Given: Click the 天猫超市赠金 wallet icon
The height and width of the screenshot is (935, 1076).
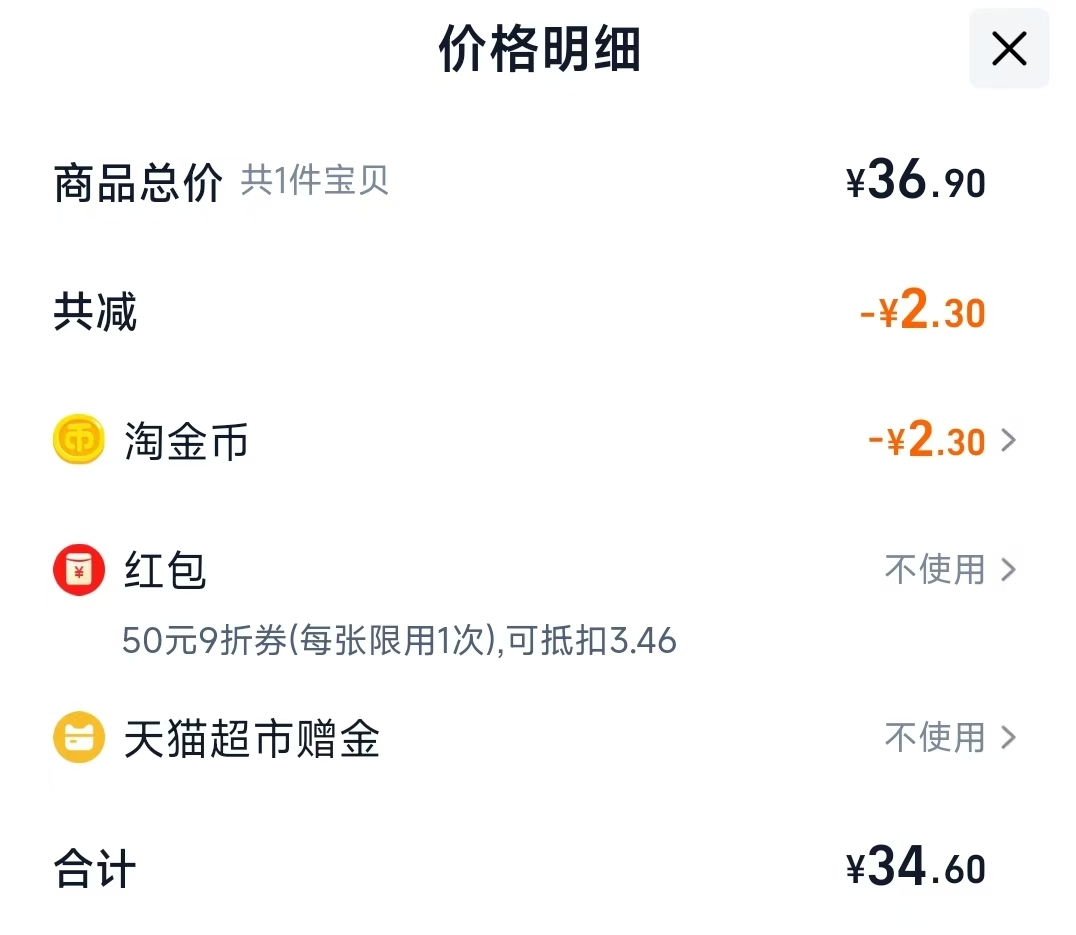Looking at the screenshot, I should (79, 739).
